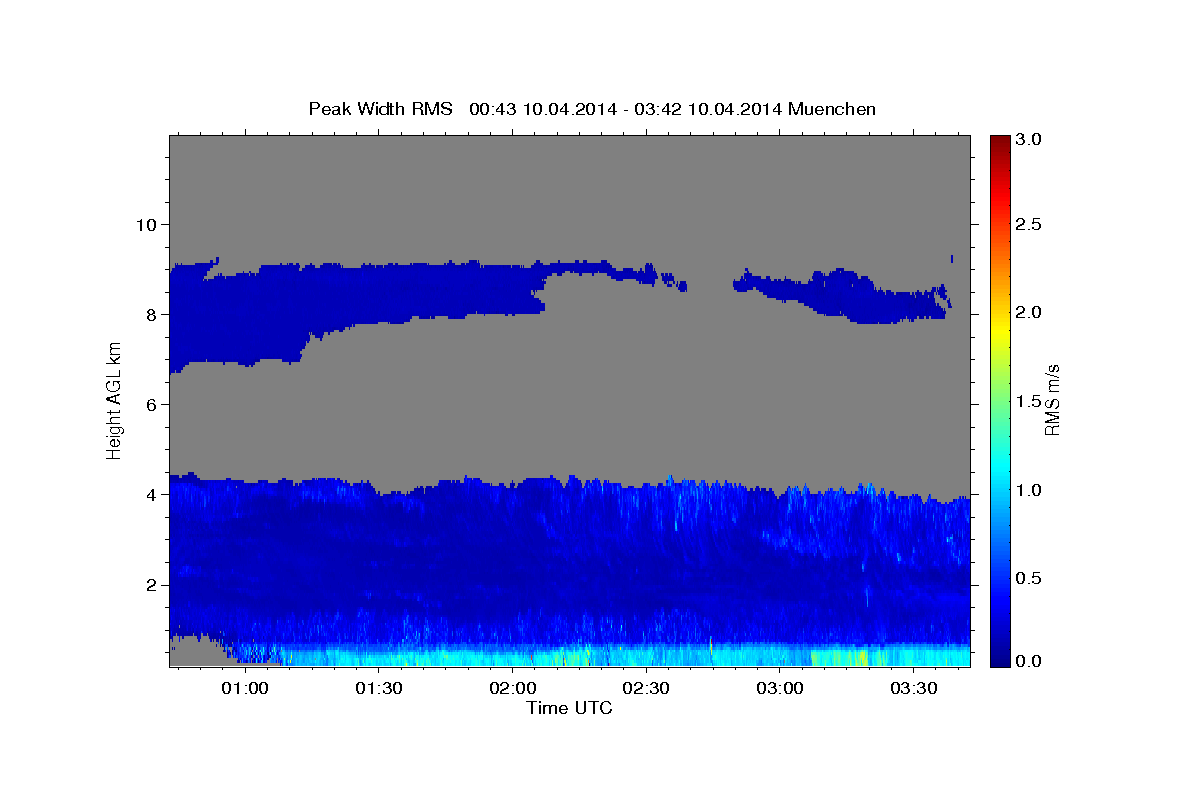Click the colorbar value '0.5'
This screenshot has height=800, width=1200.
point(1029,578)
